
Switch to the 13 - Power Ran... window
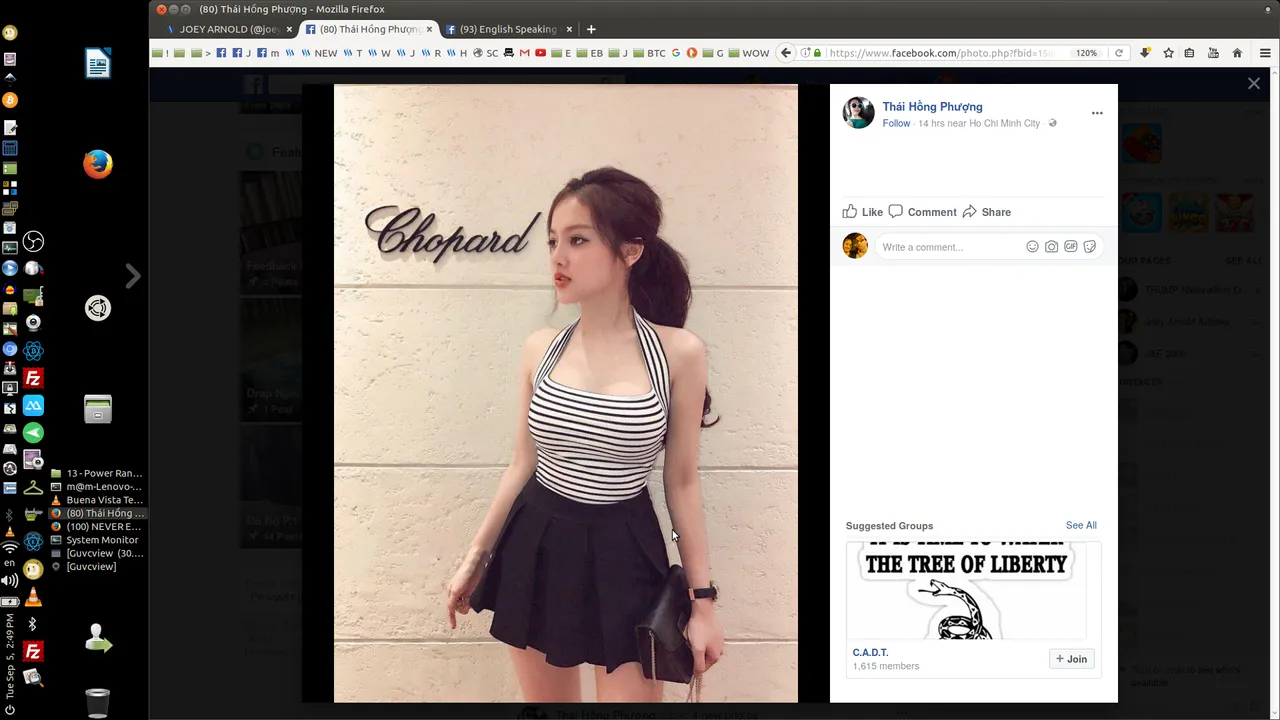click(97, 473)
